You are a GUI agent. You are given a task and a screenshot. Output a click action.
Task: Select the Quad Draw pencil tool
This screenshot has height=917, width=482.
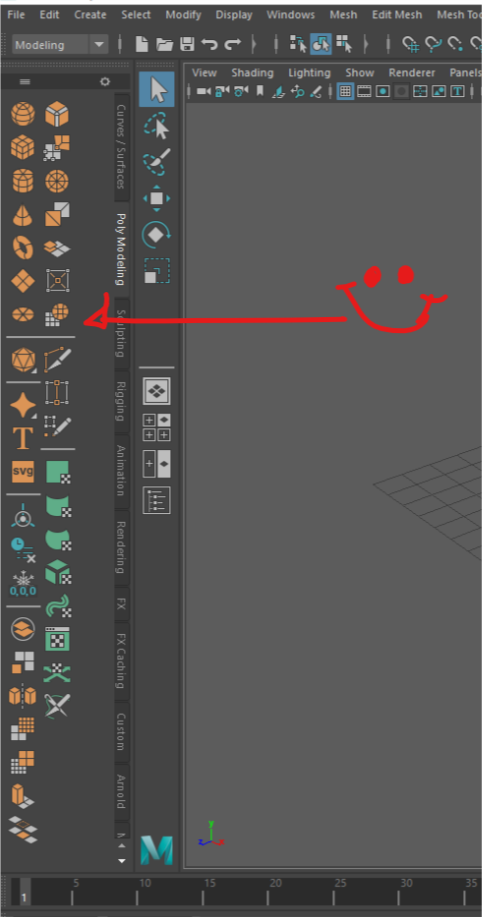tap(57, 427)
